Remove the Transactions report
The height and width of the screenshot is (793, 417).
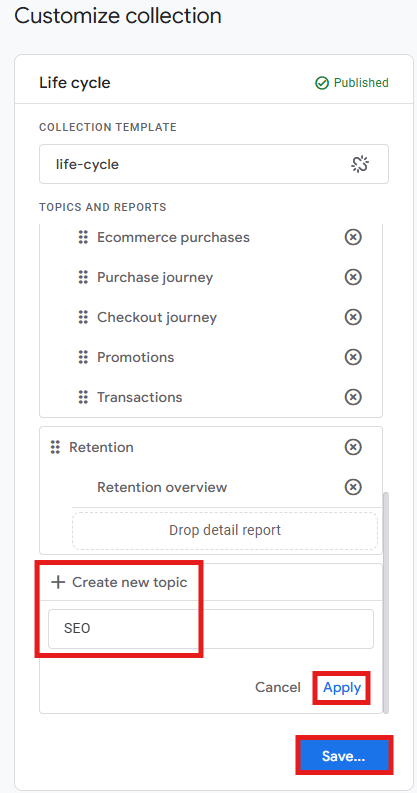coord(353,397)
